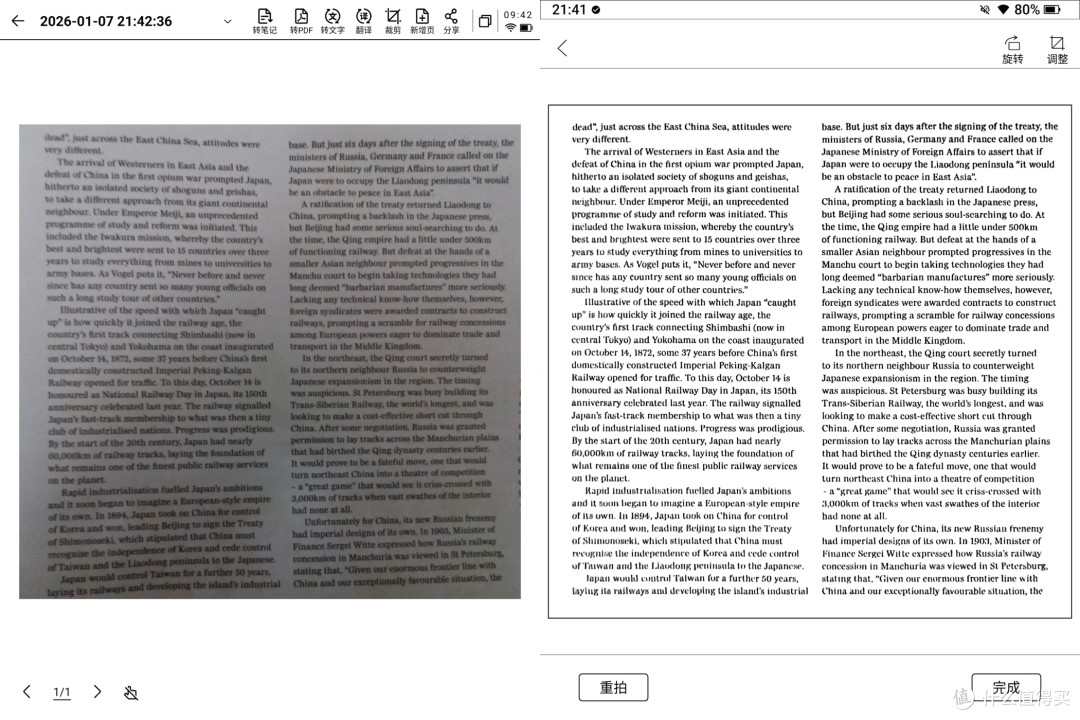
Task: Add a page with 新增页 icon
Action: tap(422, 21)
